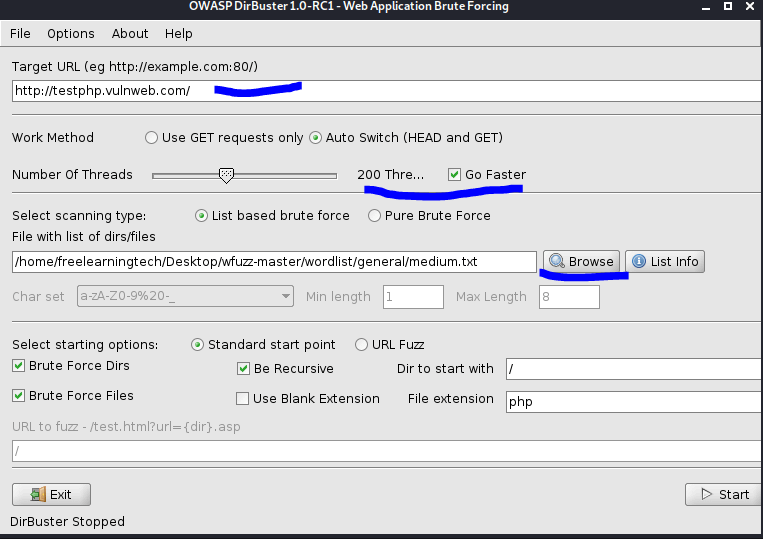Viewport: 763px width, 539px height.
Task: Open the Options menu
Action: click(71, 34)
